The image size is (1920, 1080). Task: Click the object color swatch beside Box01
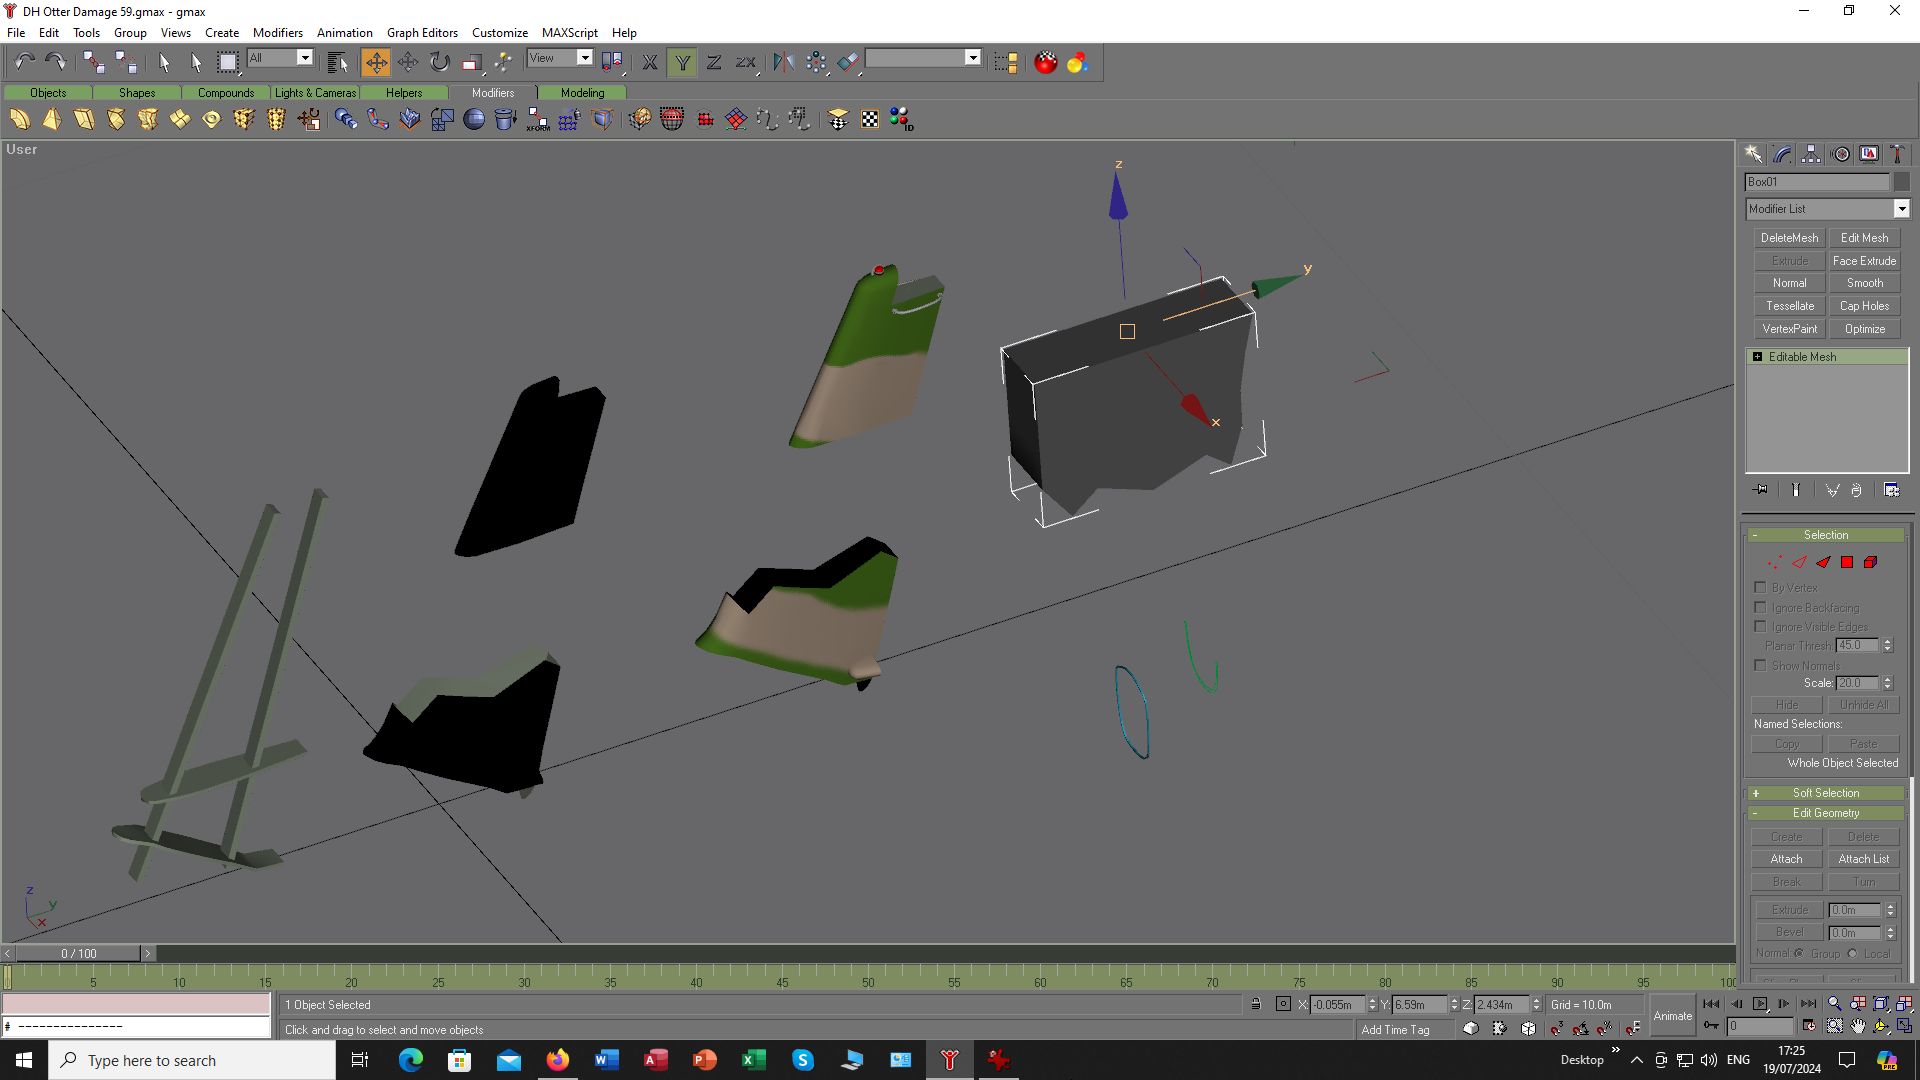point(1901,182)
